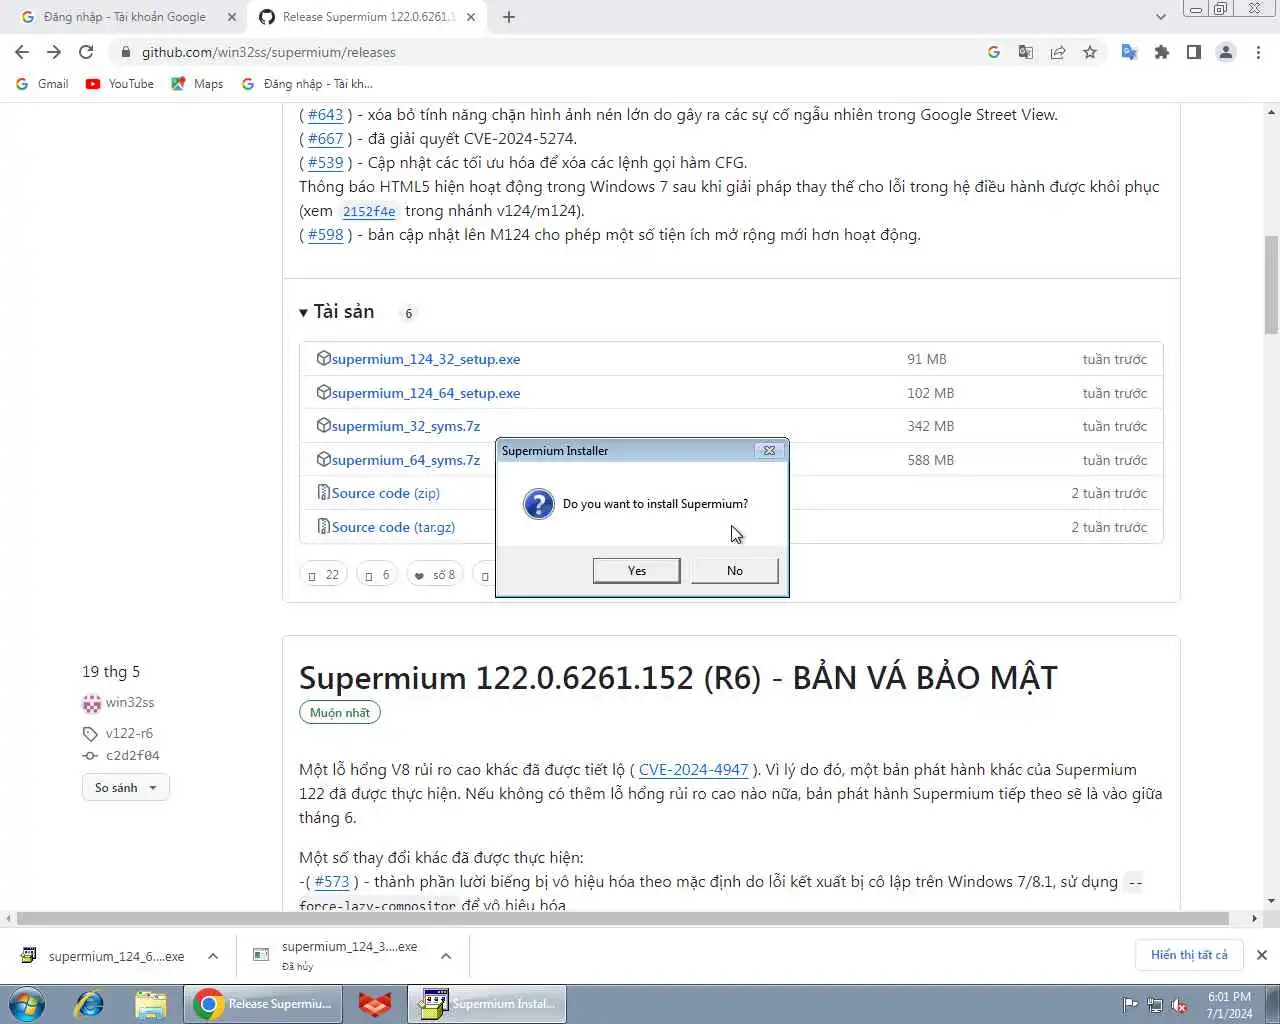Switch to the Đăng nhập Google tab

(125, 17)
